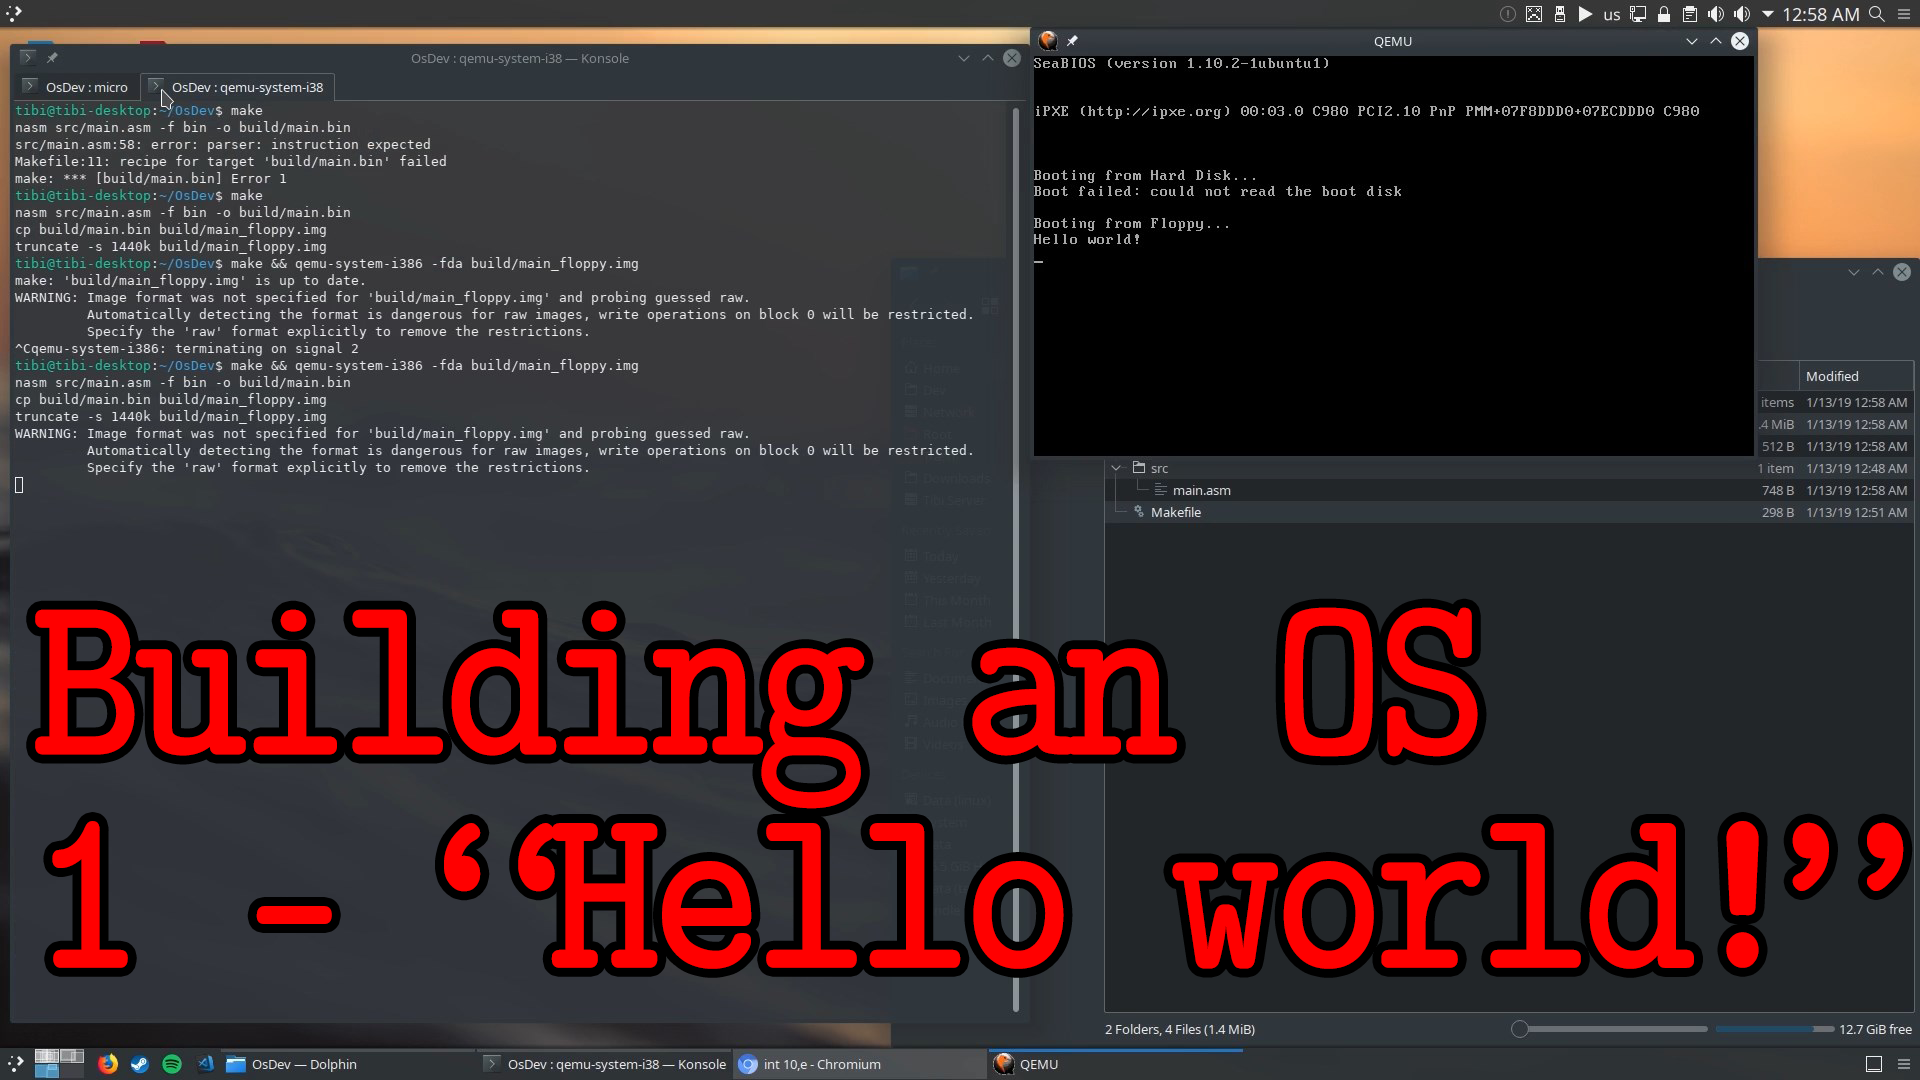This screenshot has height=1080, width=1920.
Task: Expand hidden system tray icons arrow
Action: (1767, 14)
